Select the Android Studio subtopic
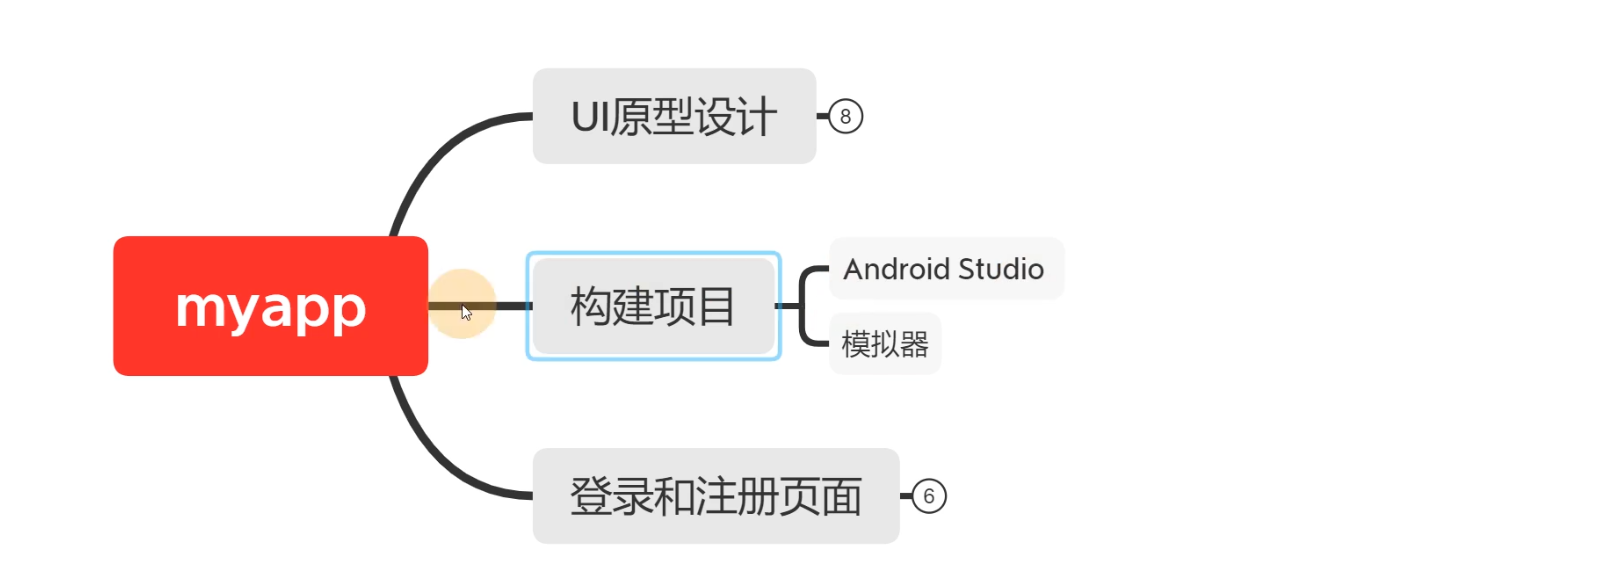This screenshot has height=578, width=1615. 946,269
